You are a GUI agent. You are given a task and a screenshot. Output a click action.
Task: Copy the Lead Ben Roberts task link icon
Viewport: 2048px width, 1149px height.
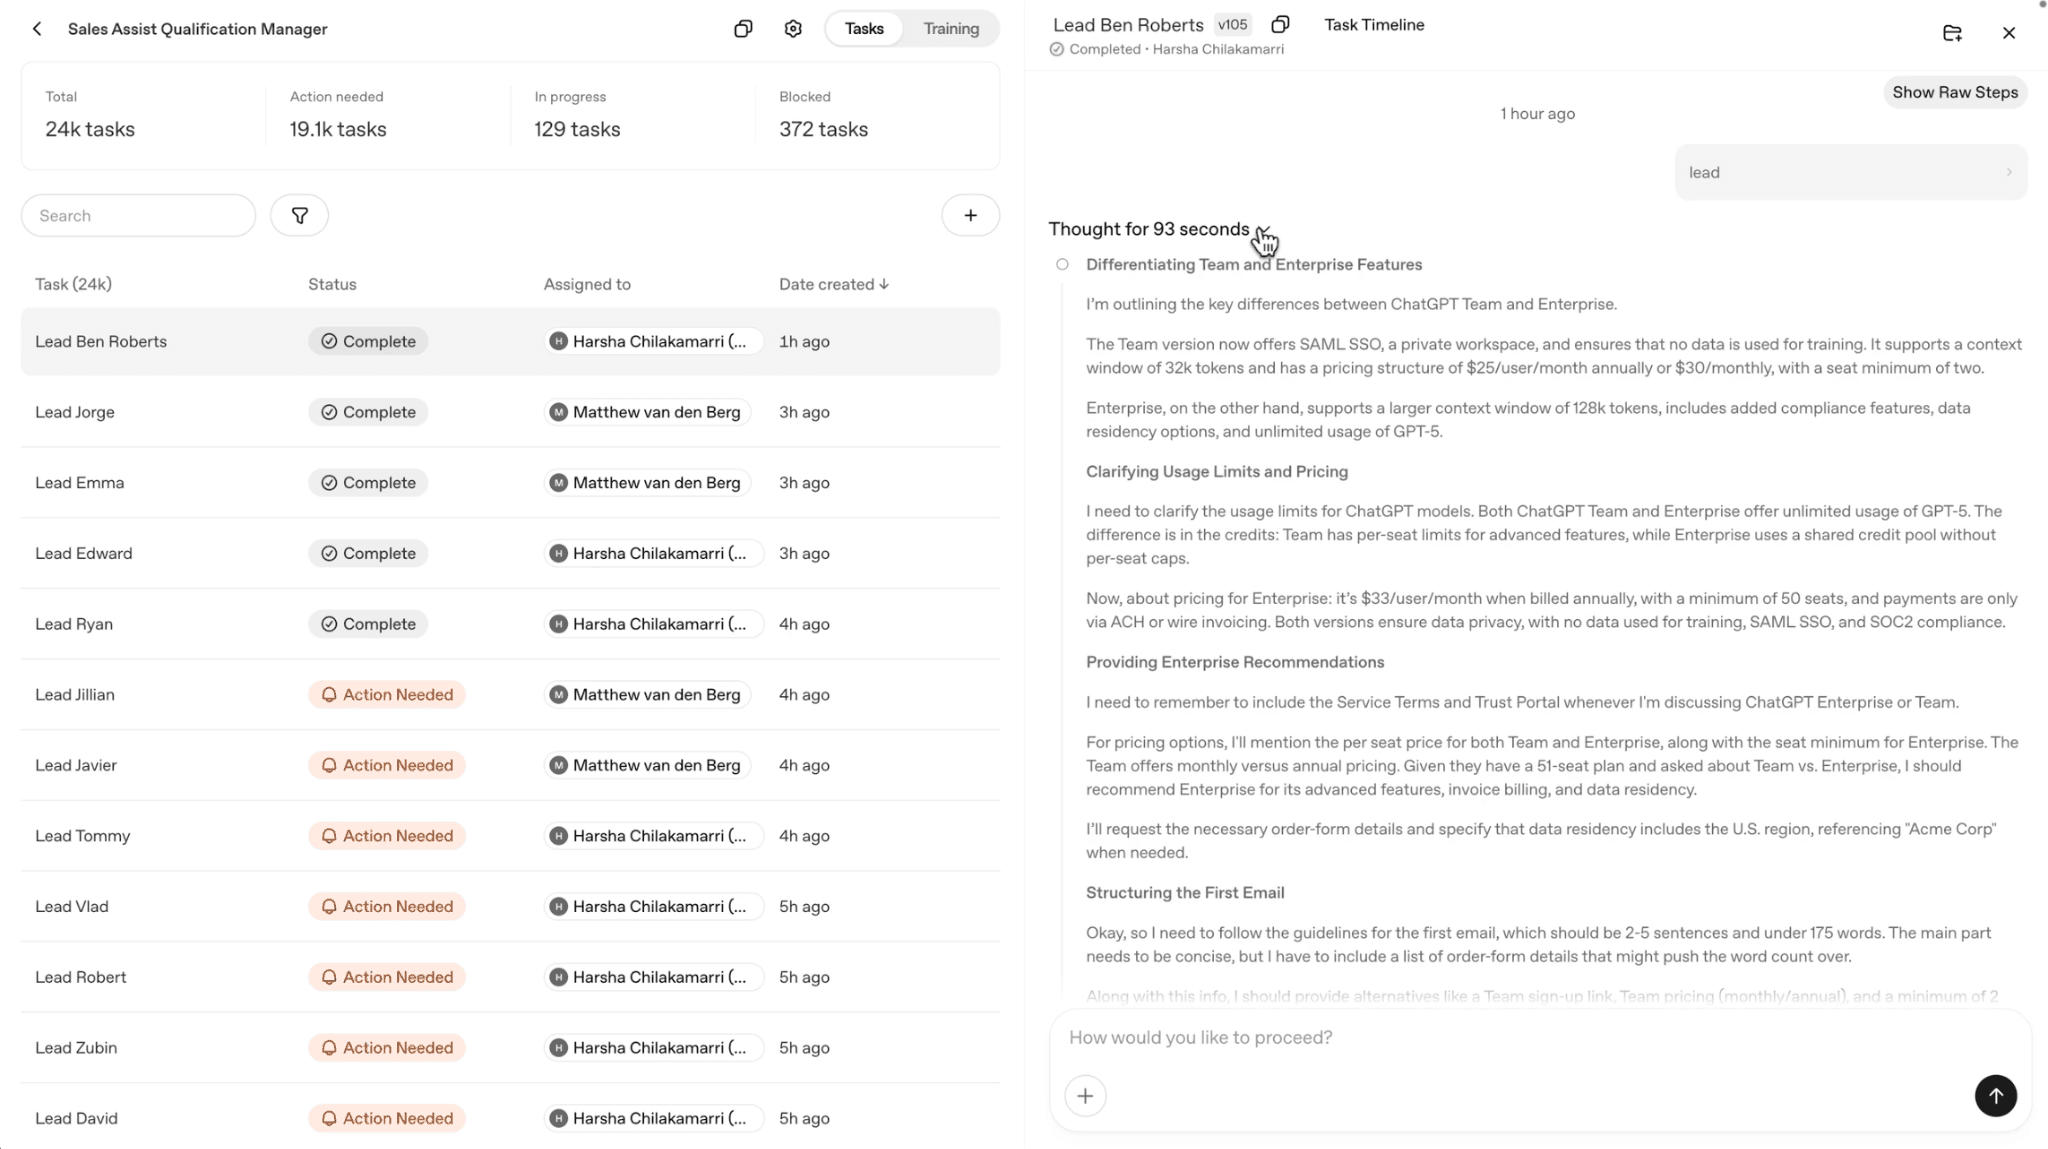(1280, 25)
